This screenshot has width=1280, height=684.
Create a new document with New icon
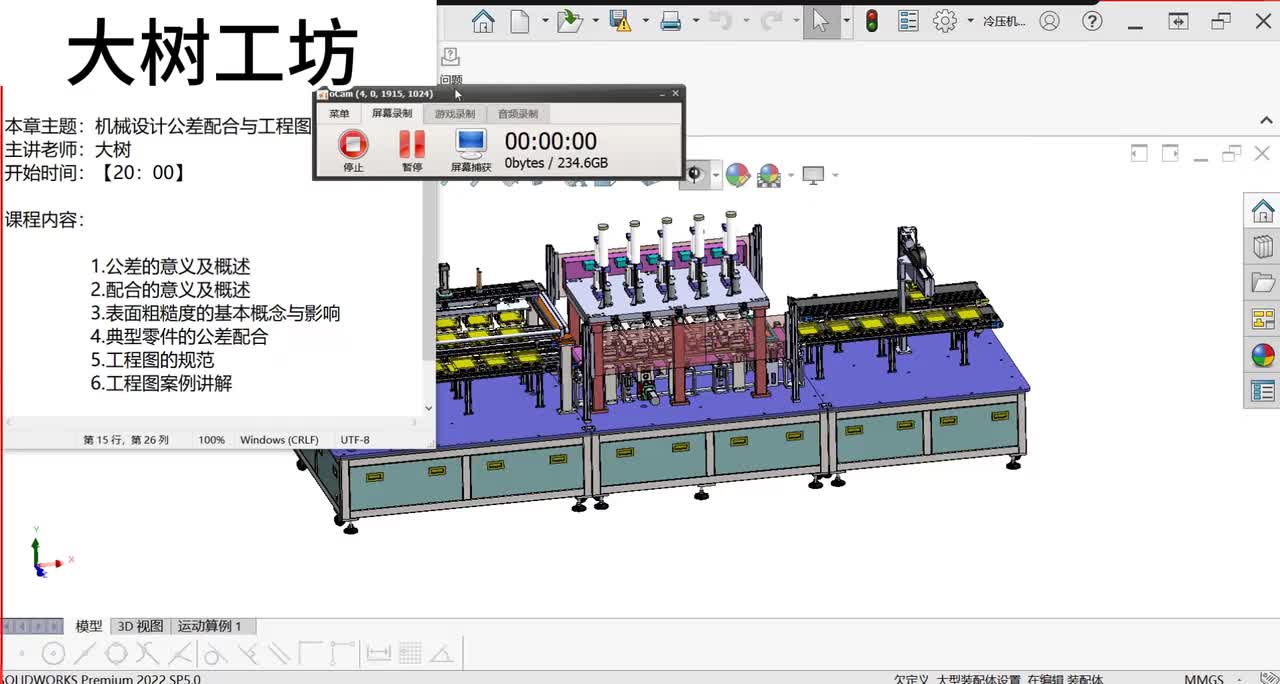tap(520, 20)
